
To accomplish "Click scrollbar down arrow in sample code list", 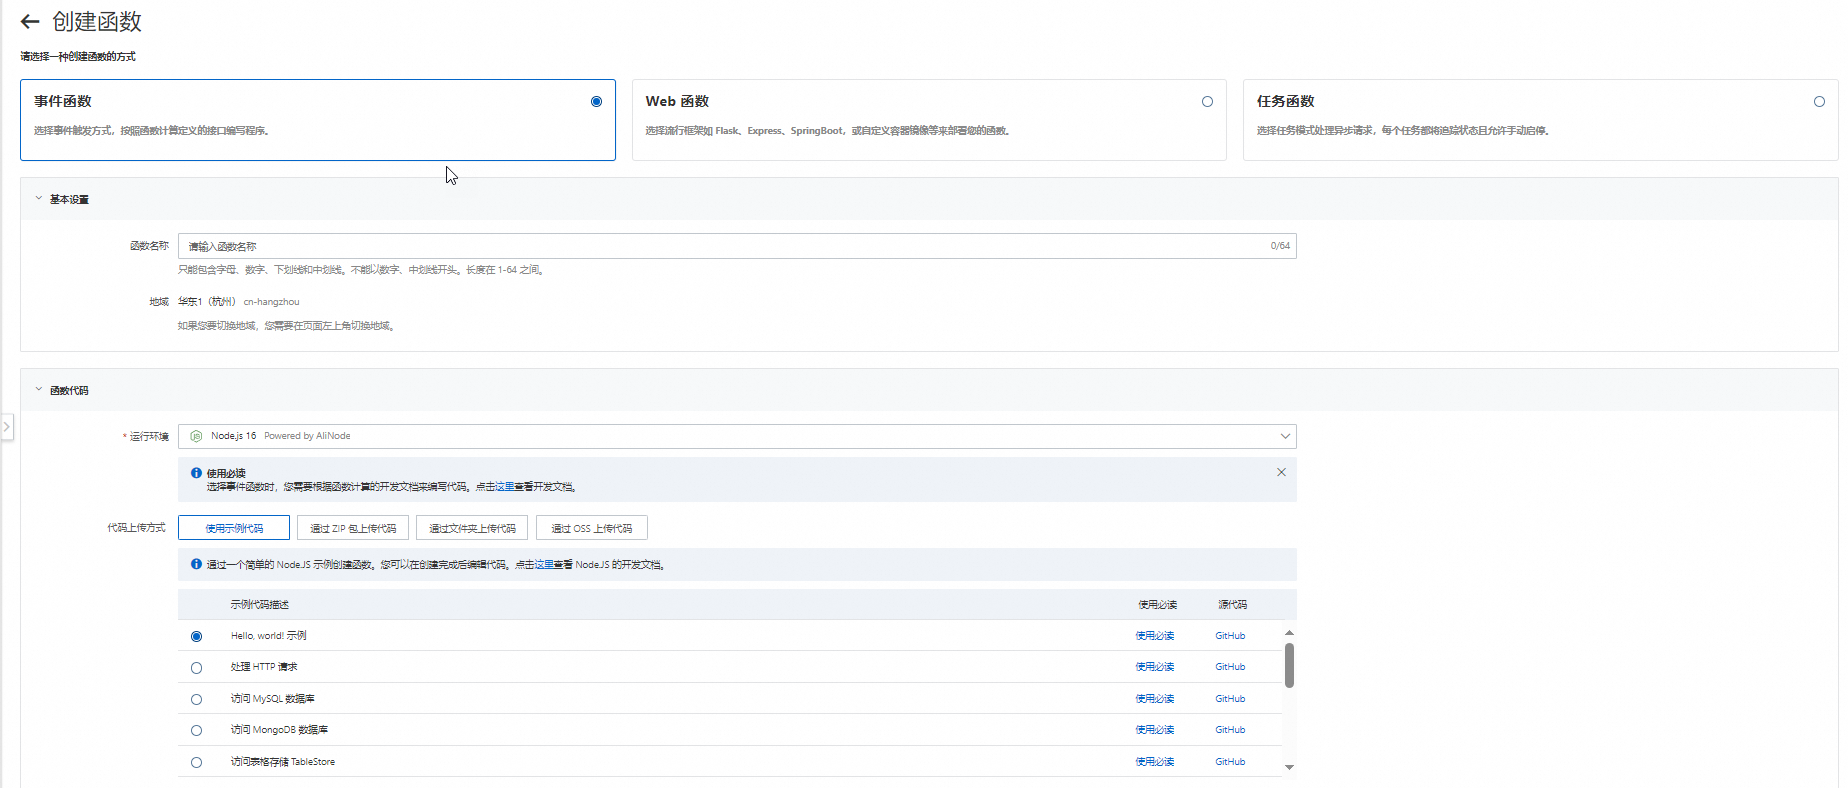I will [x=1289, y=767].
